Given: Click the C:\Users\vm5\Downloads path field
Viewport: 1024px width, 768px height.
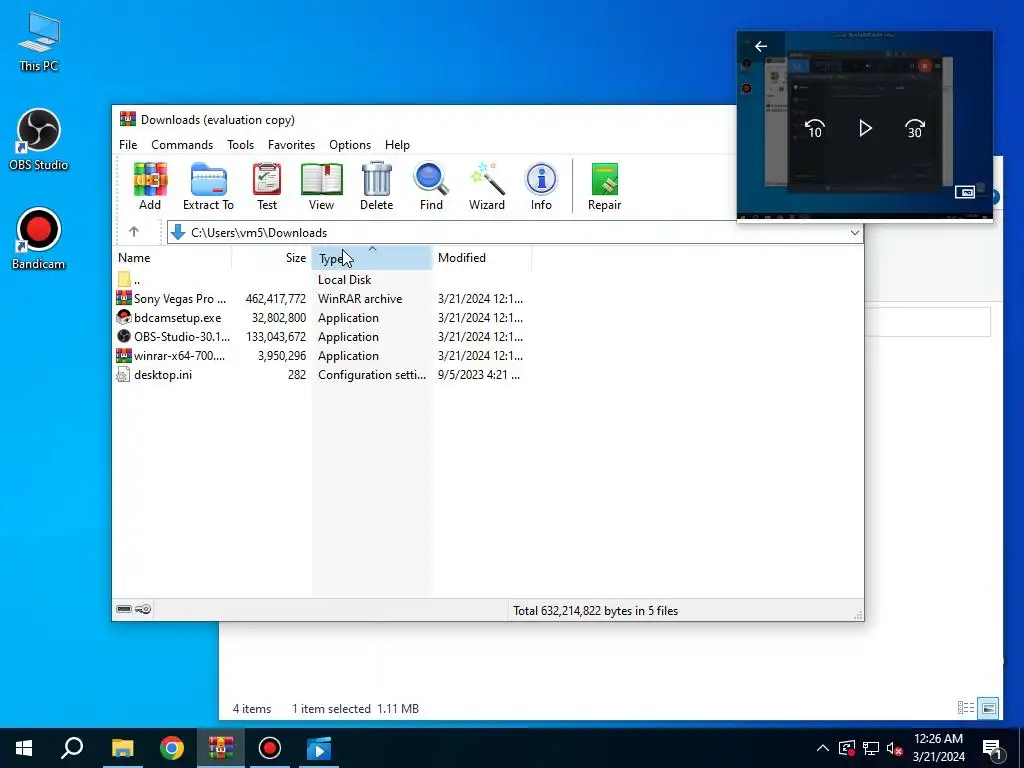Looking at the screenshot, I should click(x=515, y=232).
